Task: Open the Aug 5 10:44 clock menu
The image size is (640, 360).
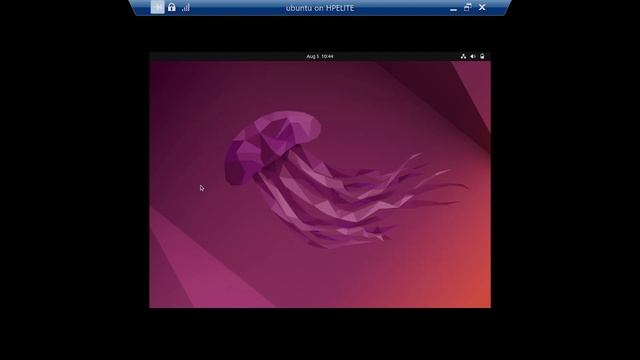Action: (x=320, y=56)
